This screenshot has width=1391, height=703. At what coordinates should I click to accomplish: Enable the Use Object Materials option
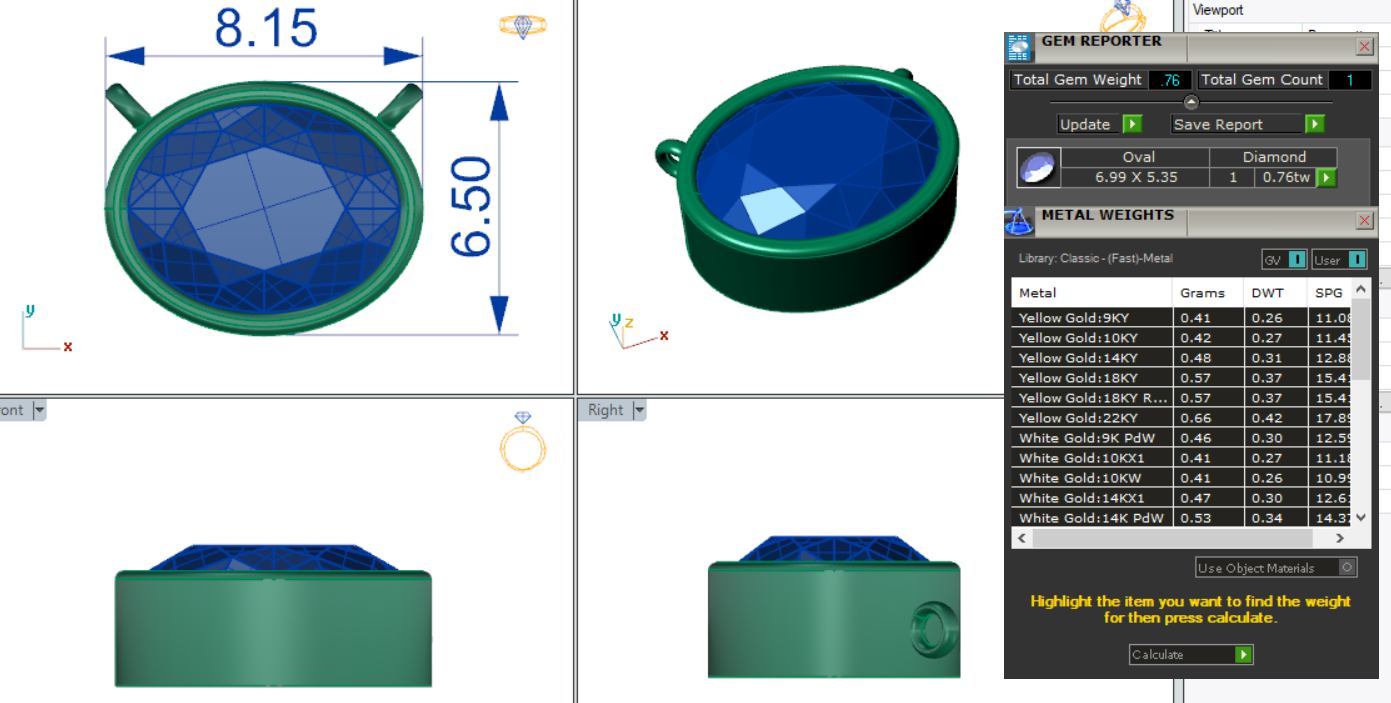pos(1347,568)
